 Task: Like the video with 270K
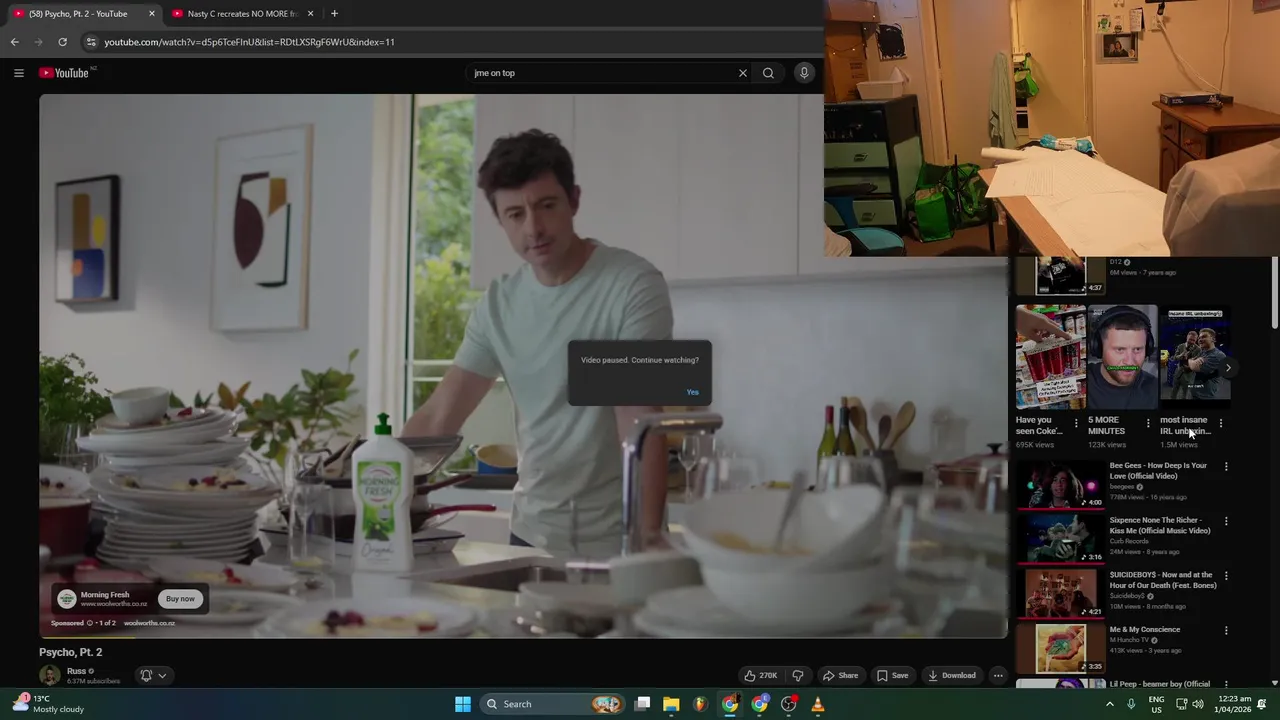click(760, 675)
